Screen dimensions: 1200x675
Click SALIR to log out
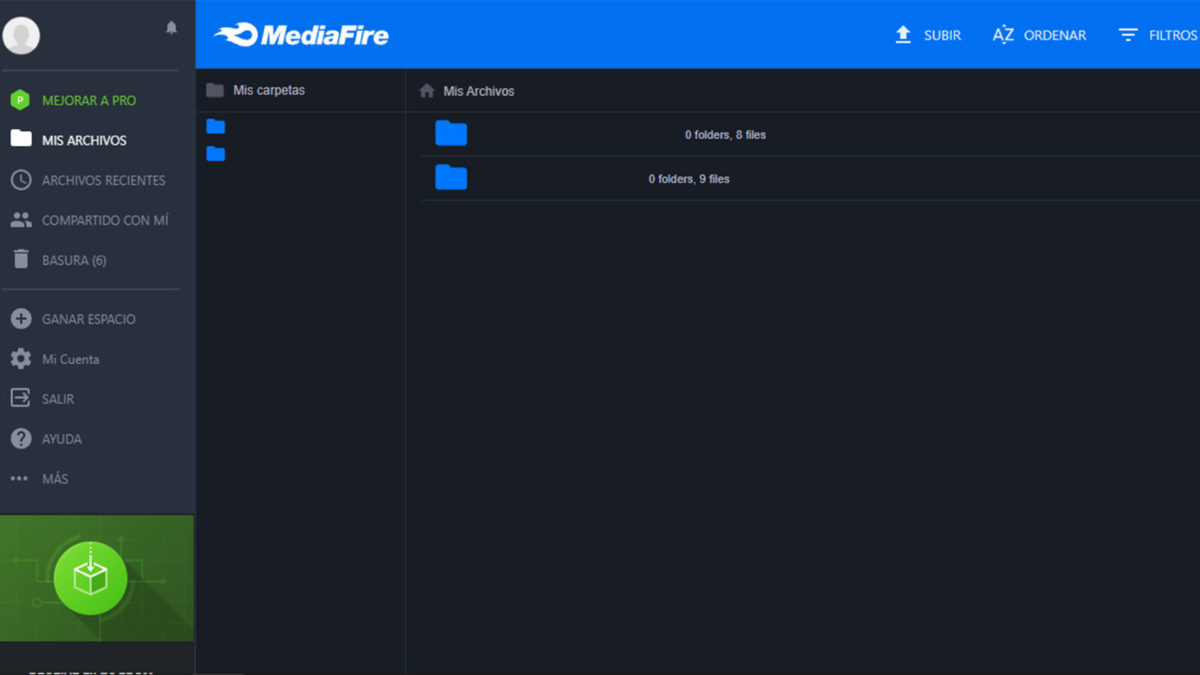click(x=58, y=399)
